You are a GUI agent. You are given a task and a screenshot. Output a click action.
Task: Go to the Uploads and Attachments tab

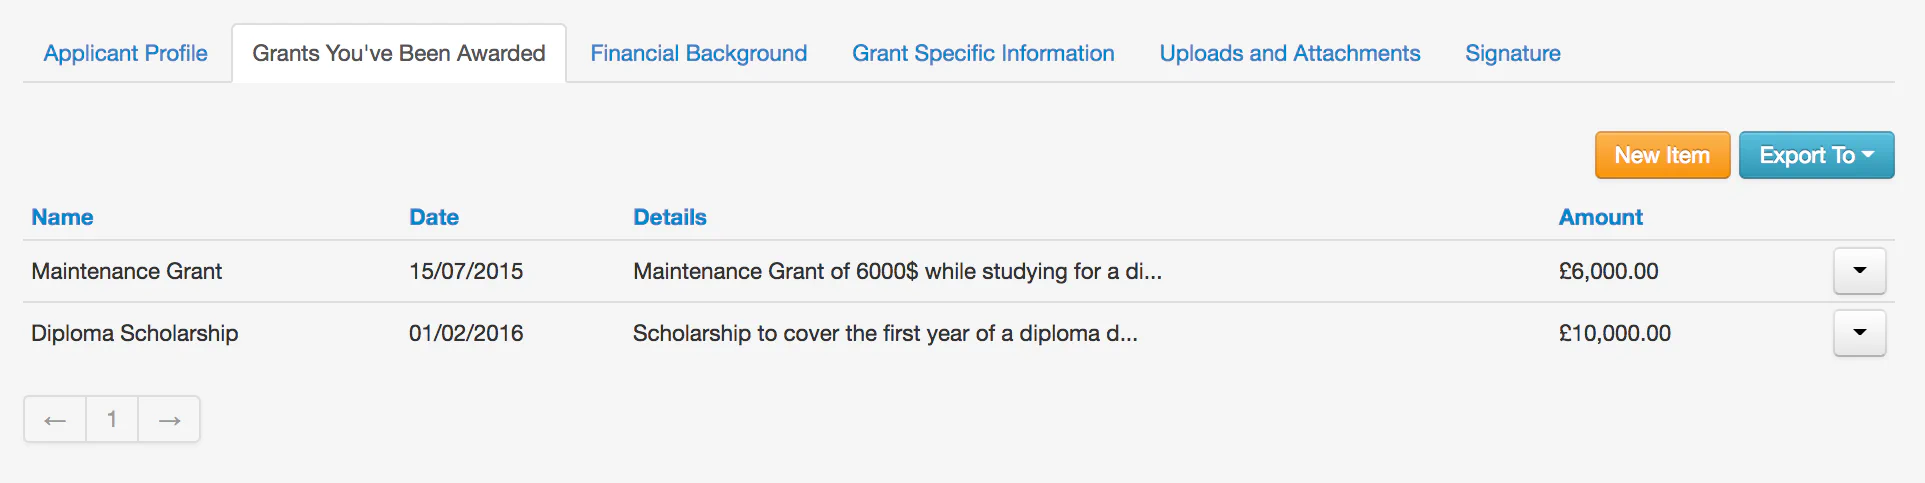pyautogui.click(x=1289, y=53)
